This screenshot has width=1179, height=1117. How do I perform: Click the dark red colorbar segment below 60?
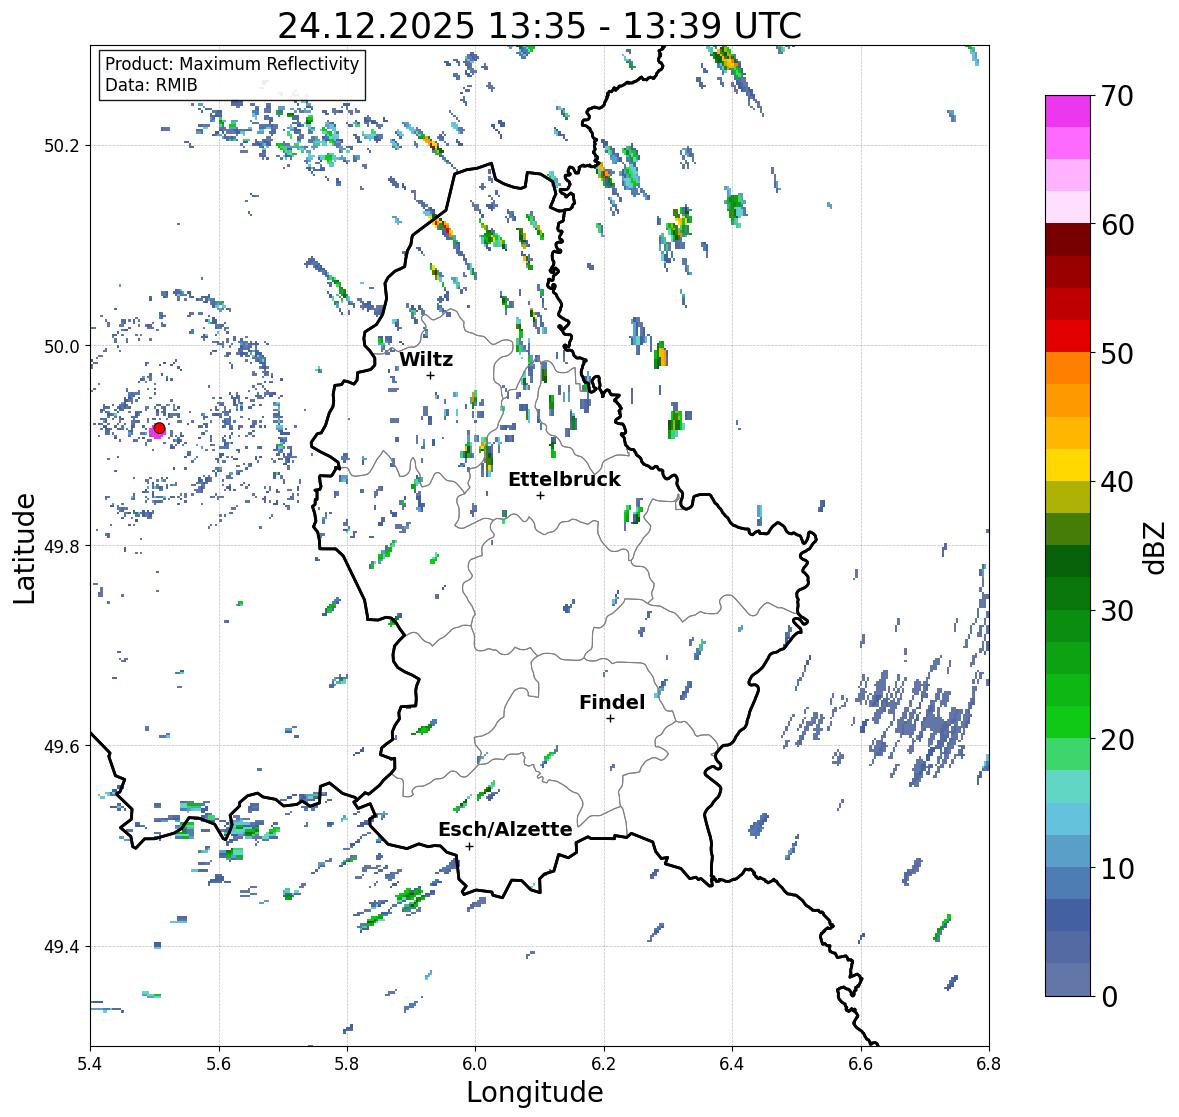coord(1068,240)
